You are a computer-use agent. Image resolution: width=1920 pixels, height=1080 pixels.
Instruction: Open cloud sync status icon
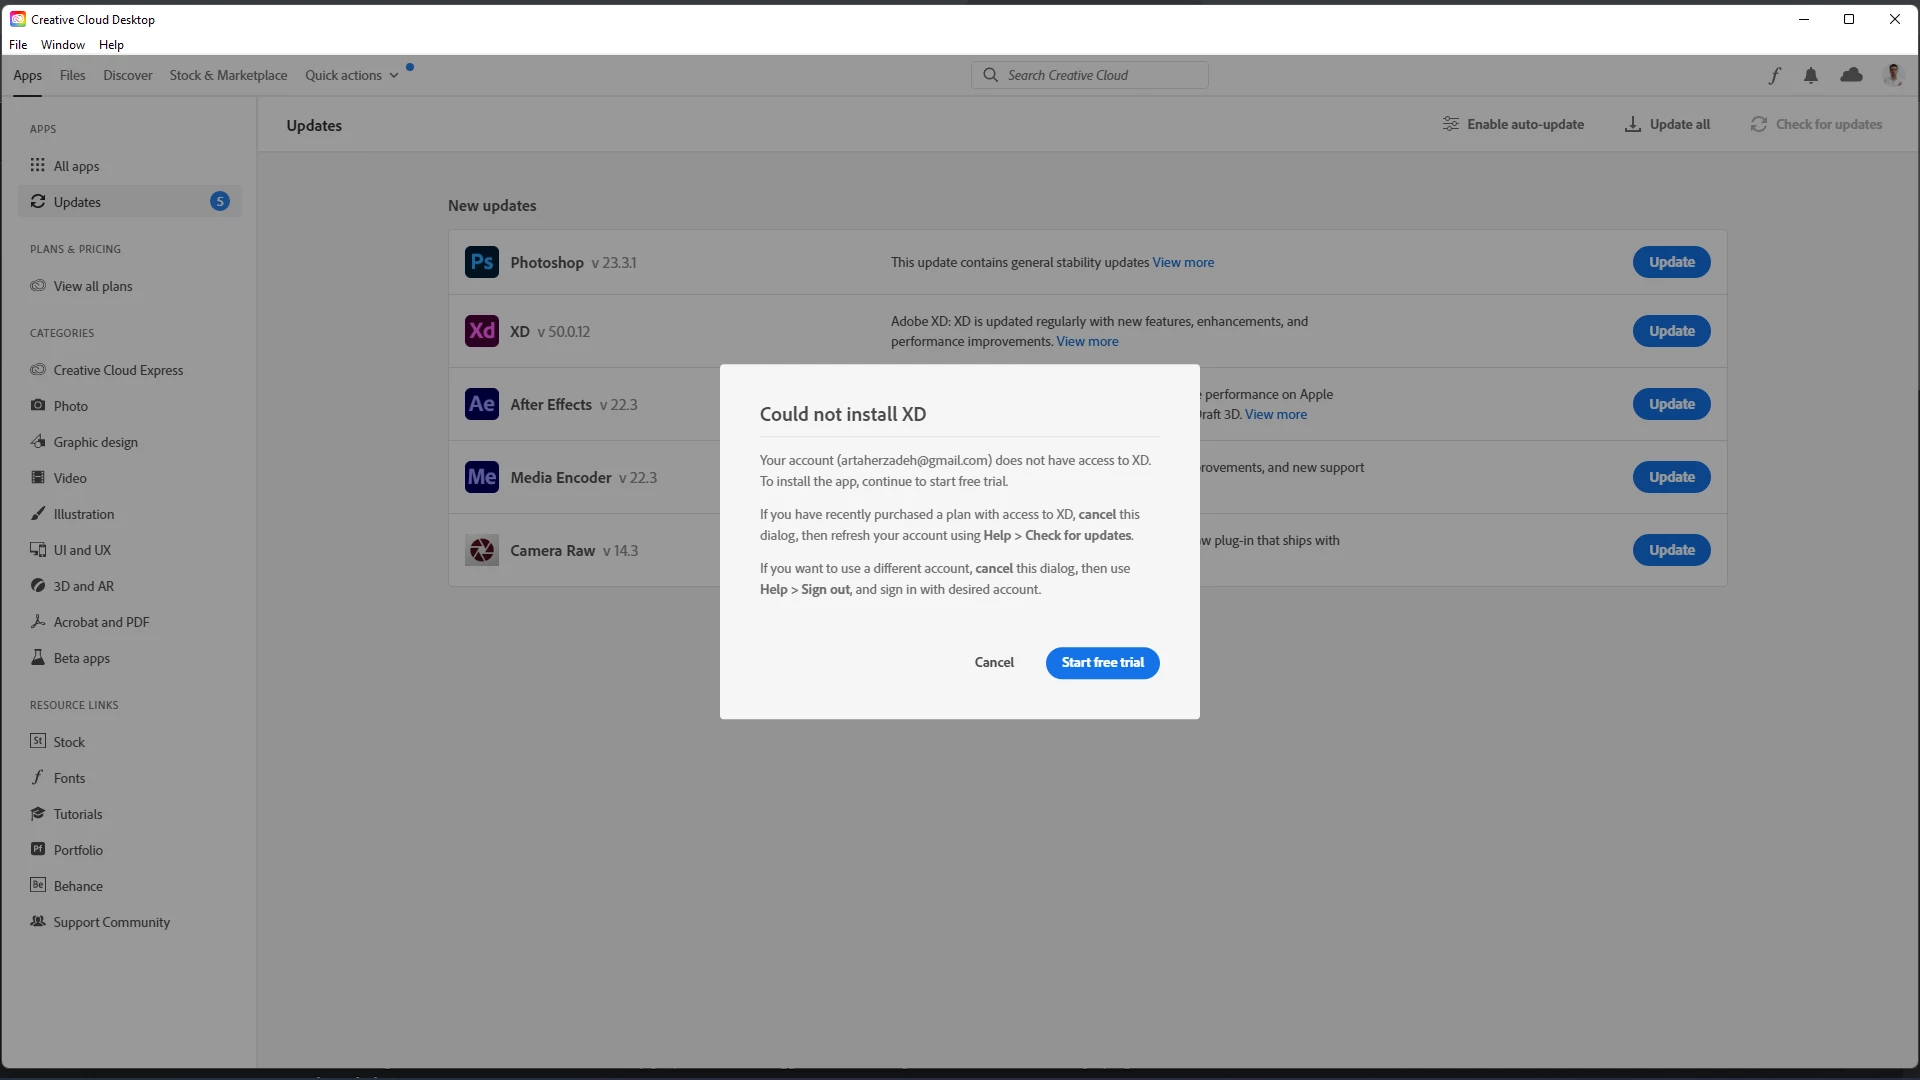1851,75
